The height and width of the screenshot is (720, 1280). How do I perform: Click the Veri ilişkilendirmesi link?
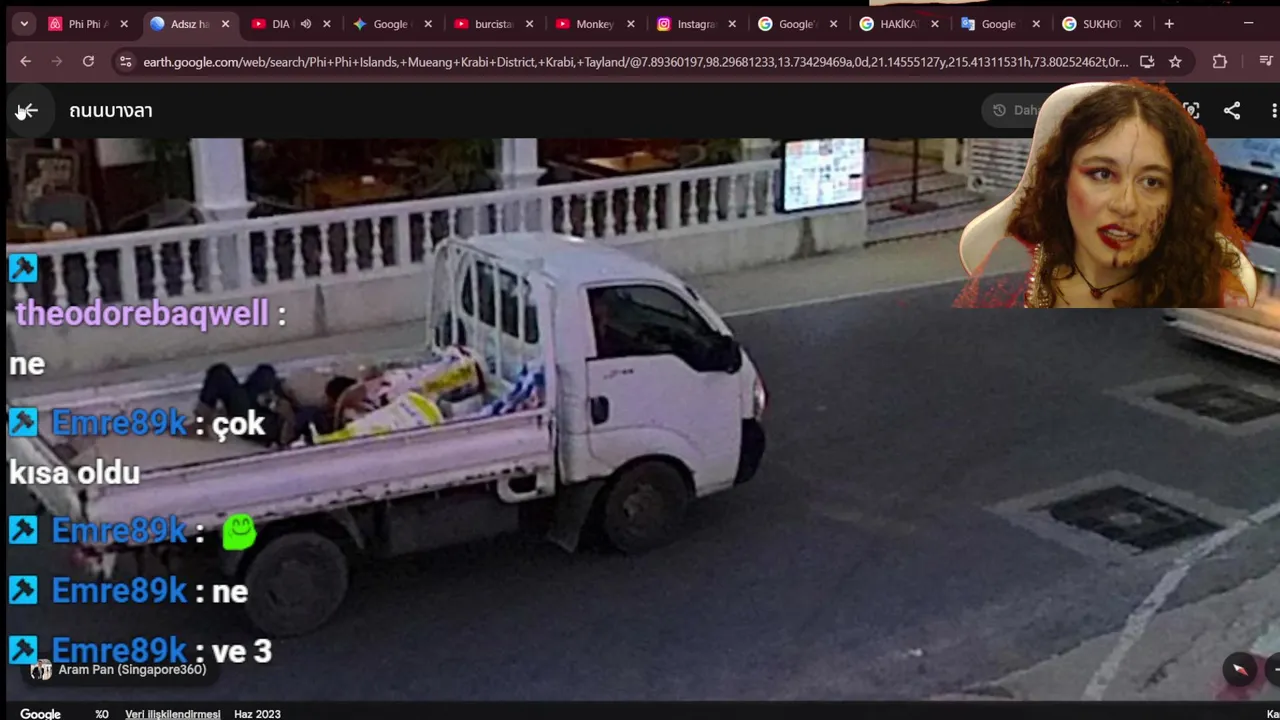click(172, 714)
